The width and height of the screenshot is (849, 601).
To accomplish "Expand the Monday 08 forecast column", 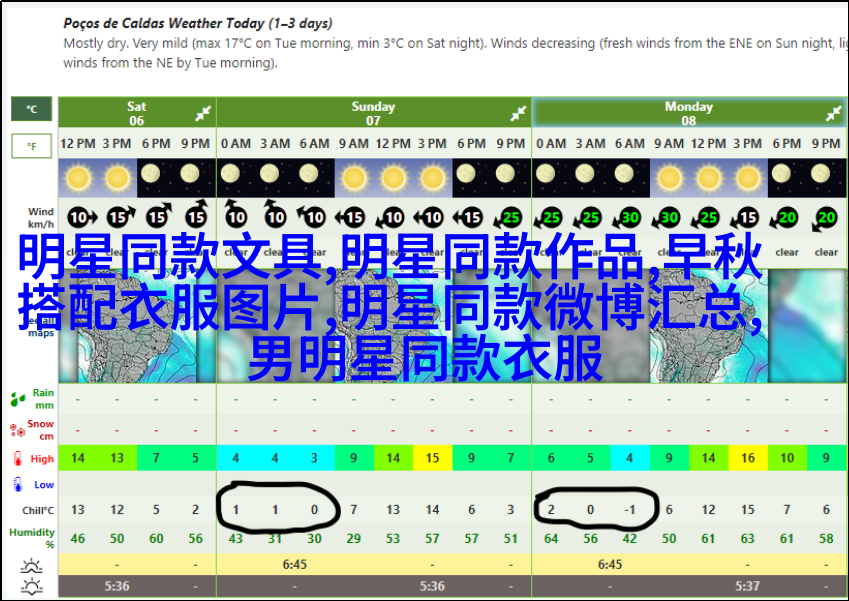I will coord(834,114).
